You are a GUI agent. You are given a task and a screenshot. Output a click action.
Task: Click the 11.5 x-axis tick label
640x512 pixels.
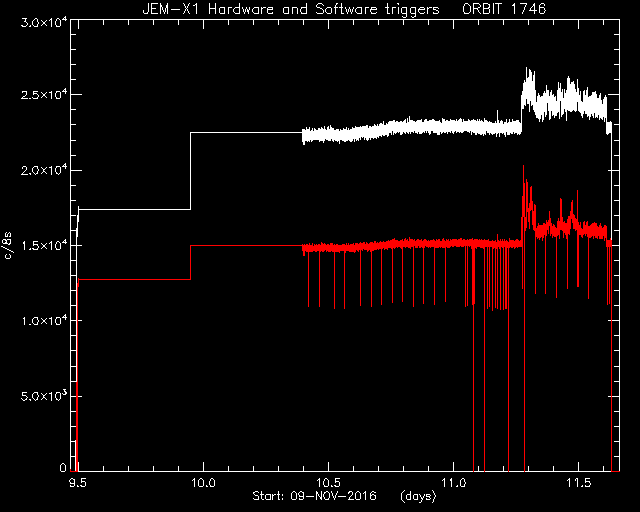(579, 483)
